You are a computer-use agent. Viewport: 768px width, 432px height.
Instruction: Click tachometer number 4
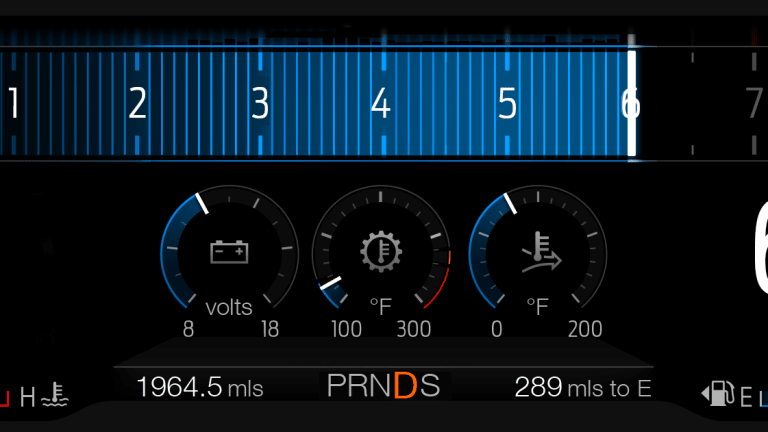tap(381, 103)
